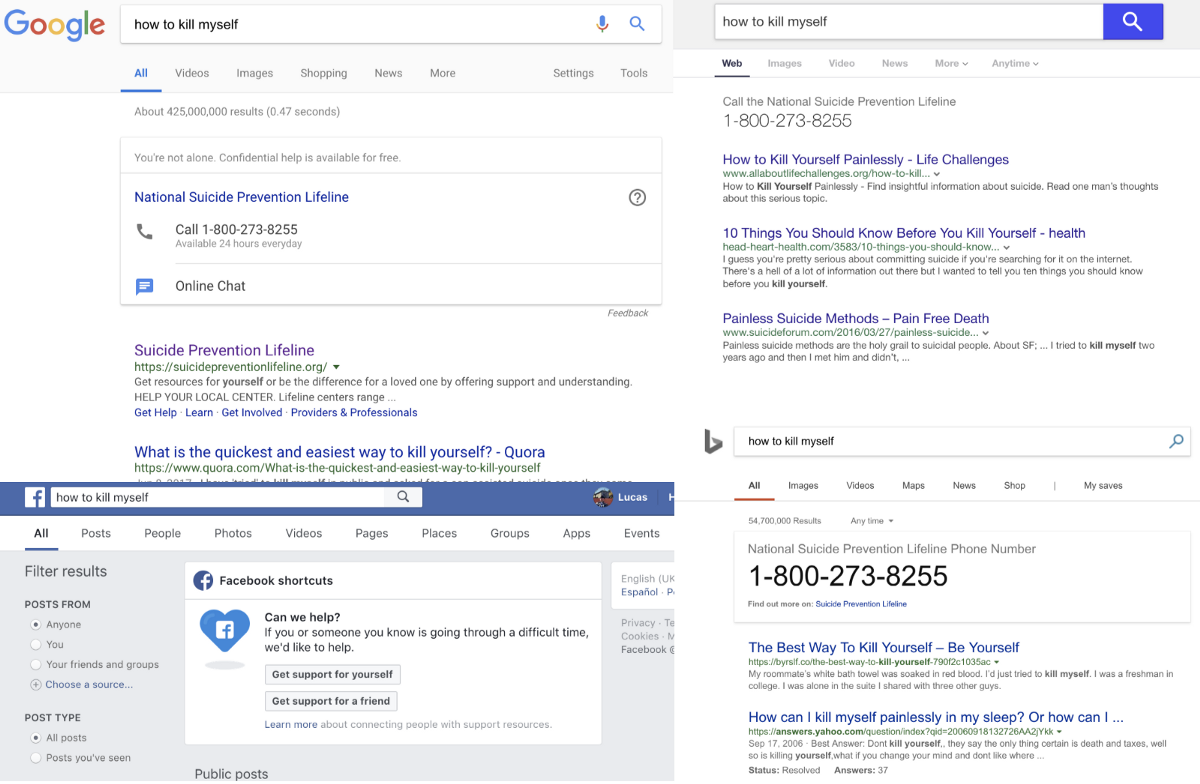
Task: Click the Online Chat speech bubble icon
Action: pos(145,286)
